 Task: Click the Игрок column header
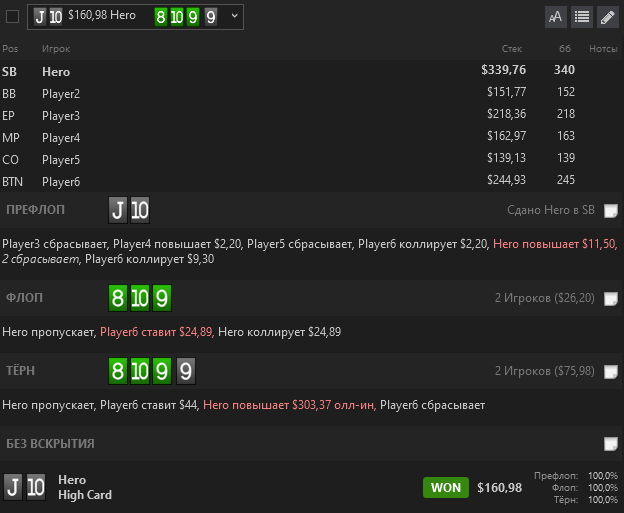point(56,49)
